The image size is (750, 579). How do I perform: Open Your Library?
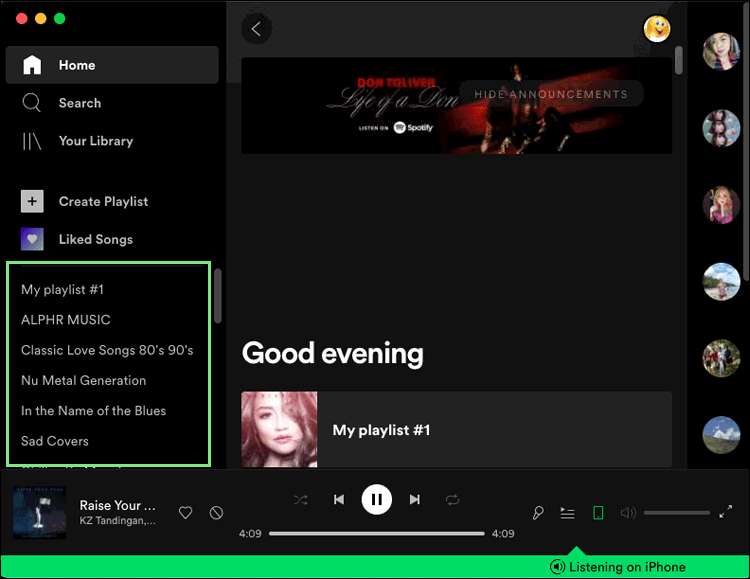pyautogui.click(x=96, y=141)
